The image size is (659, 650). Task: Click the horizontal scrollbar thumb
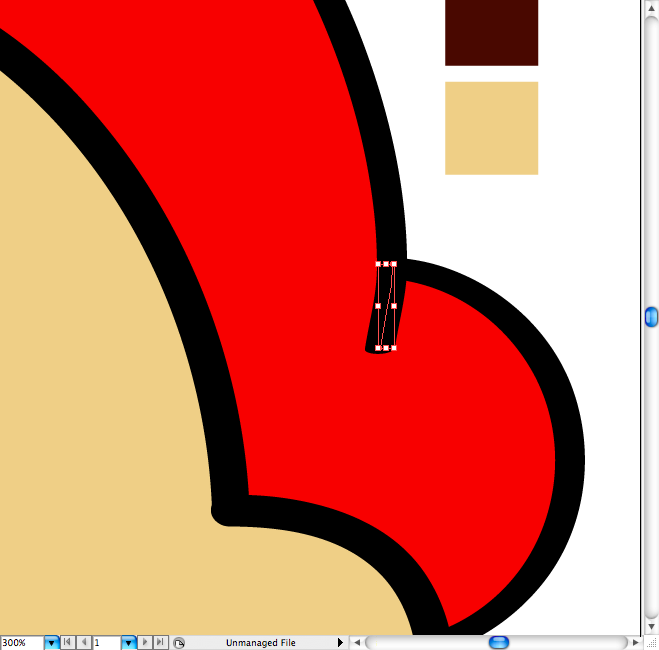click(499, 642)
